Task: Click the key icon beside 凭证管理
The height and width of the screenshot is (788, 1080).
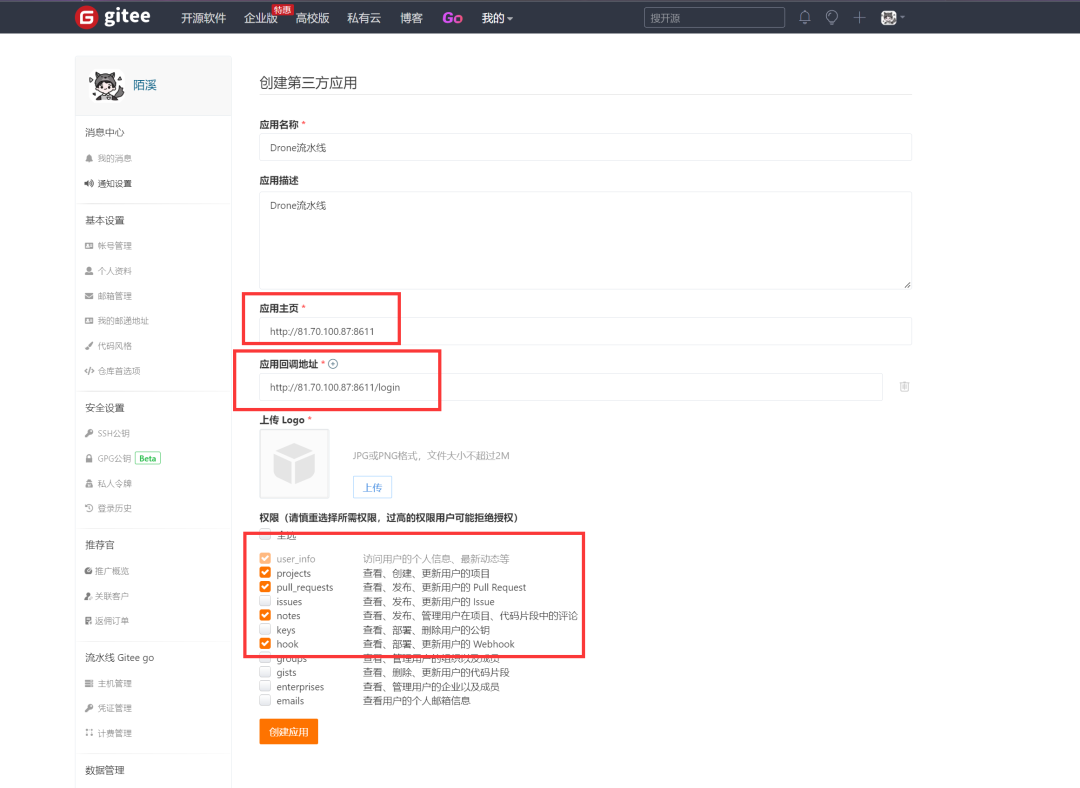Action: 89,708
